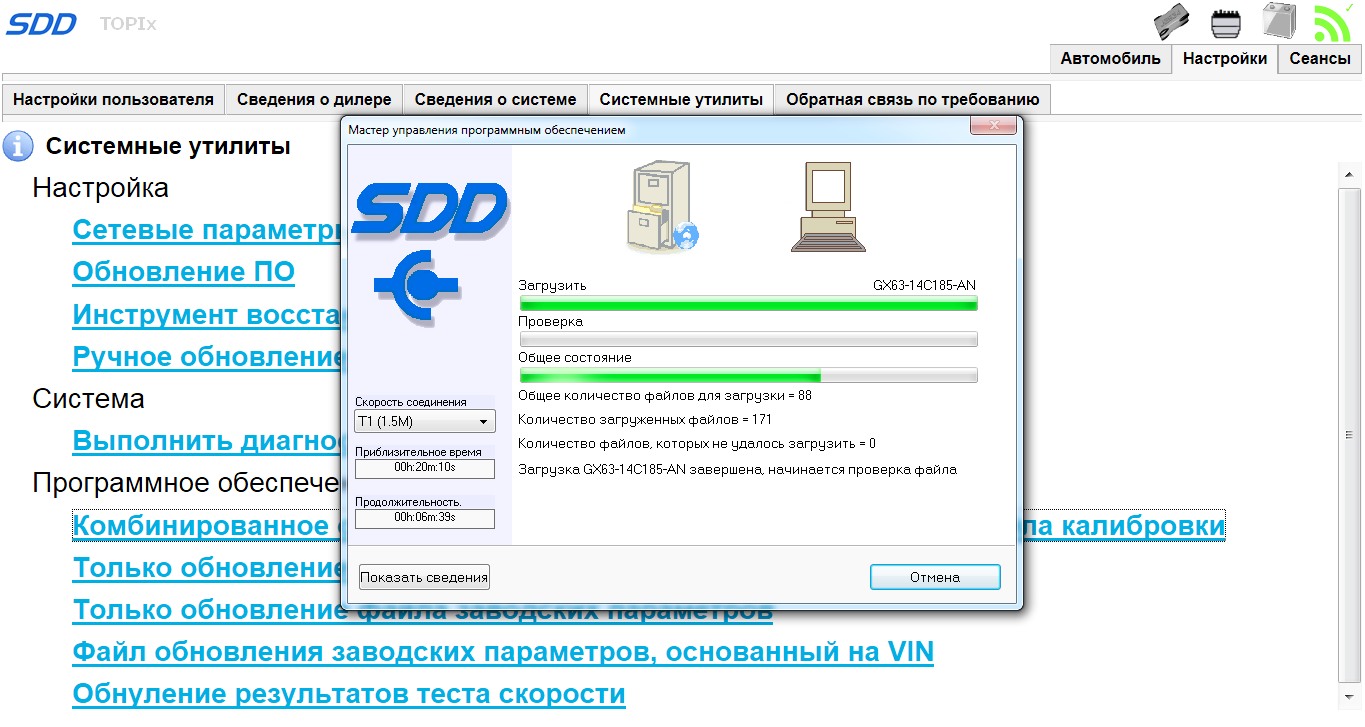The image size is (1365, 727).
Task: Click the Продолжительность field 00h:06m:39s
Action: [x=424, y=518]
